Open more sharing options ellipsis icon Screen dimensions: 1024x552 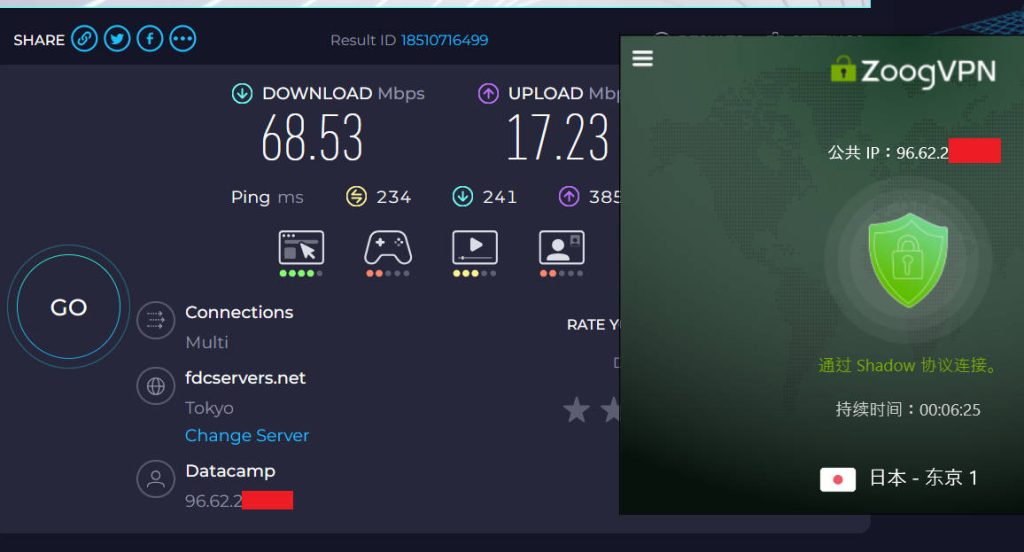(x=183, y=39)
